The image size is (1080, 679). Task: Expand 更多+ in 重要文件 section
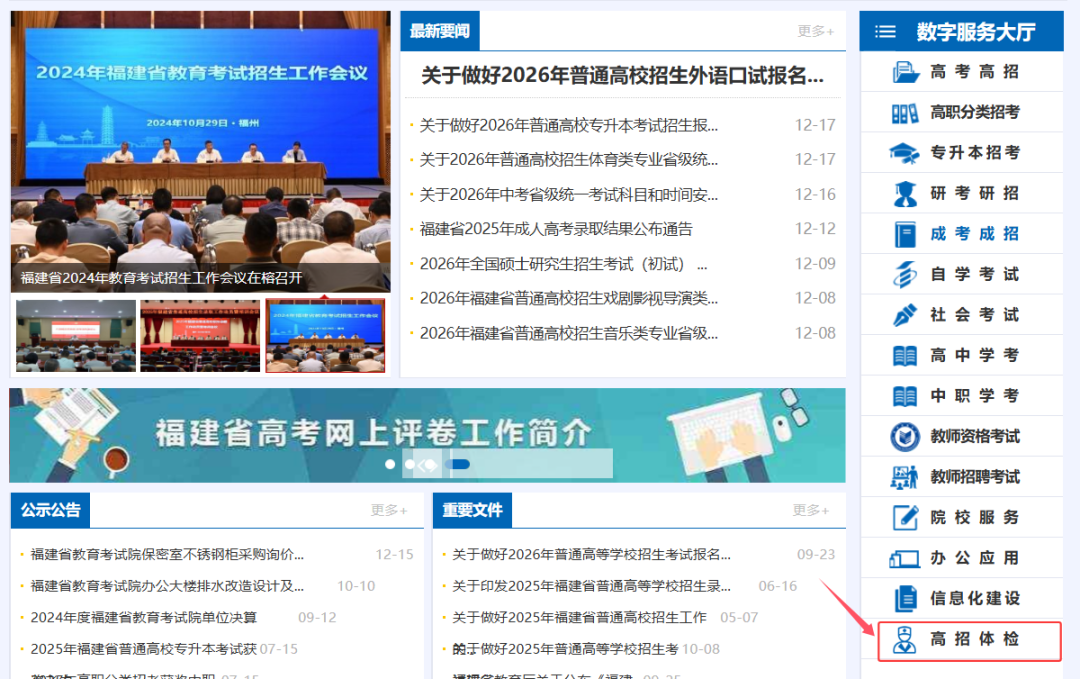[x=811, y=510]
